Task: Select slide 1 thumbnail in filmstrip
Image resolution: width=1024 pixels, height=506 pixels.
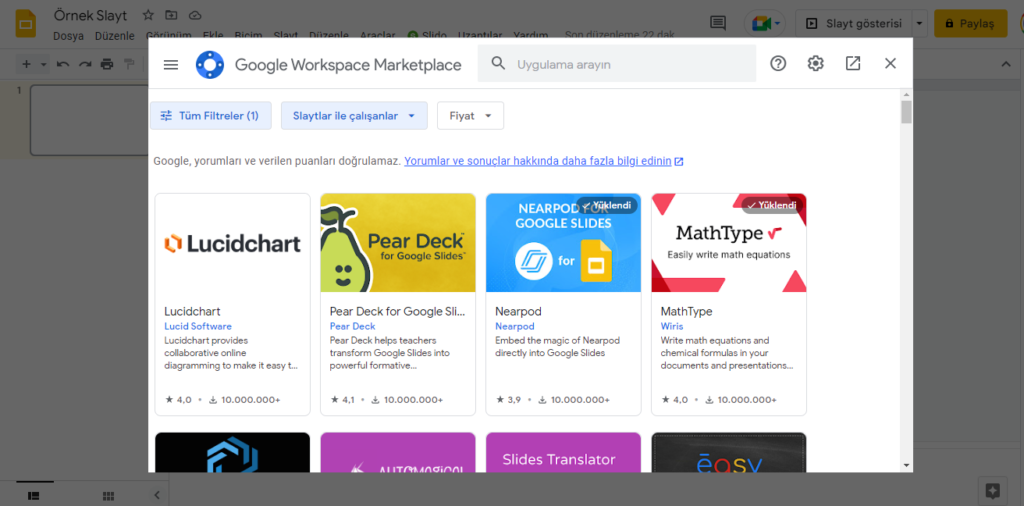Action: (x=89, y=120)
